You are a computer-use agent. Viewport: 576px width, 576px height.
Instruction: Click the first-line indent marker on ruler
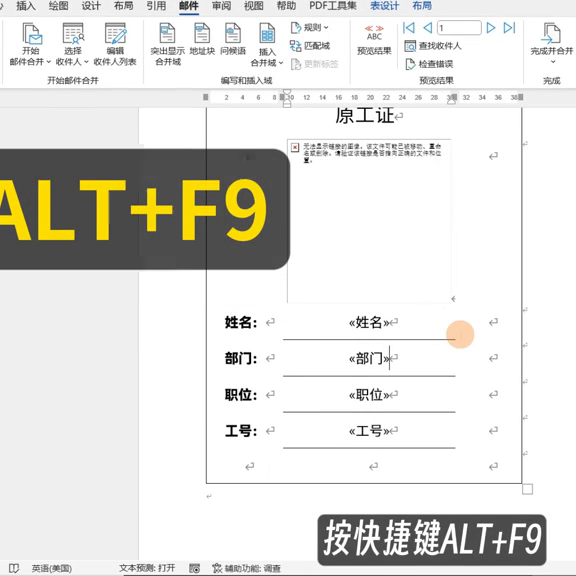[x=287, y=92]
